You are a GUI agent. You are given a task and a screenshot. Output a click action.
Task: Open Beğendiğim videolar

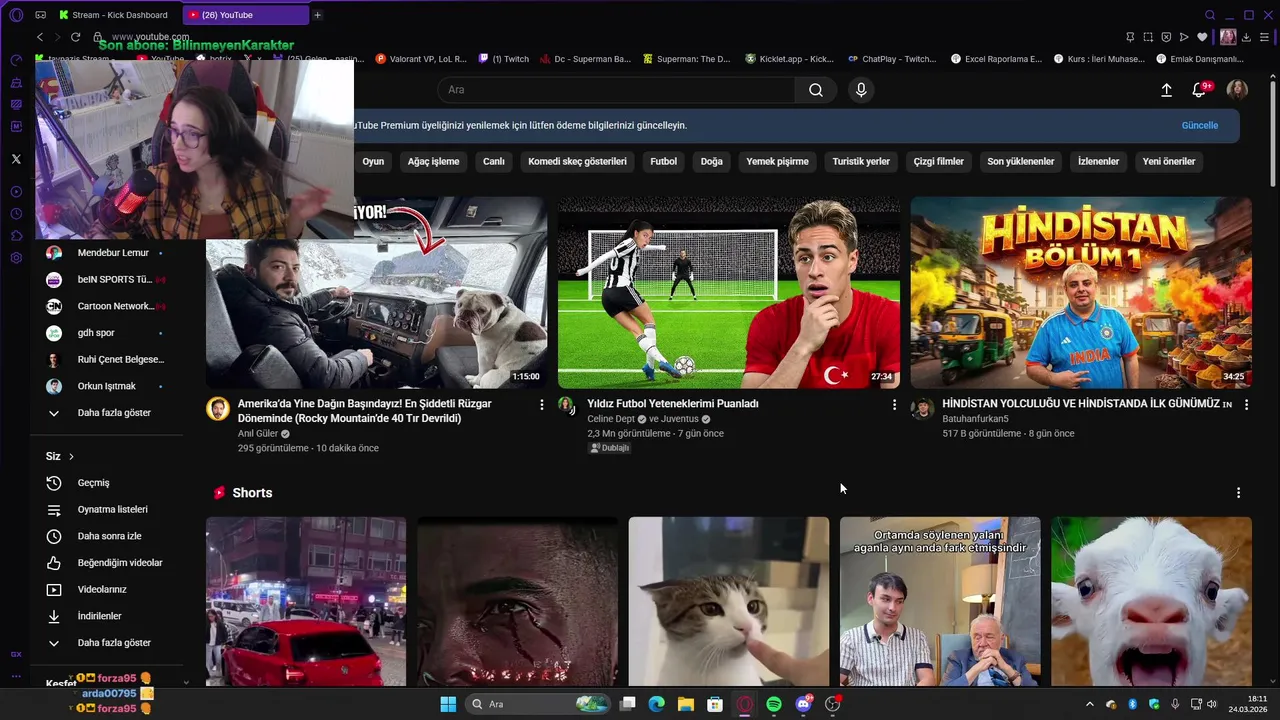[x=106, y=563]
